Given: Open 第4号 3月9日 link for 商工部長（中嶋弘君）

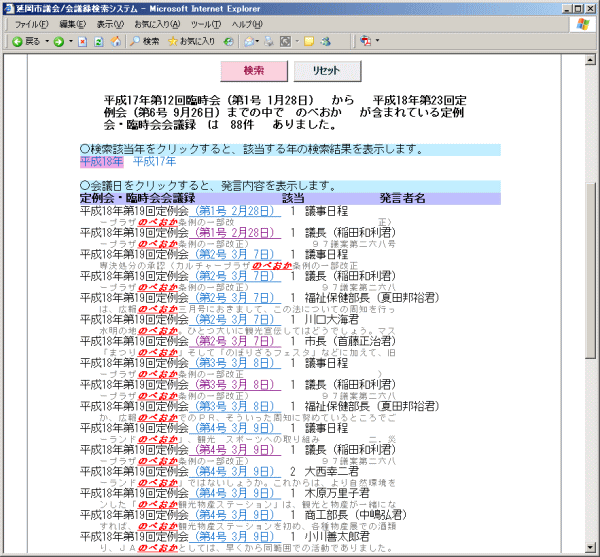Looking at the screenshot, I should coord(235,515).
